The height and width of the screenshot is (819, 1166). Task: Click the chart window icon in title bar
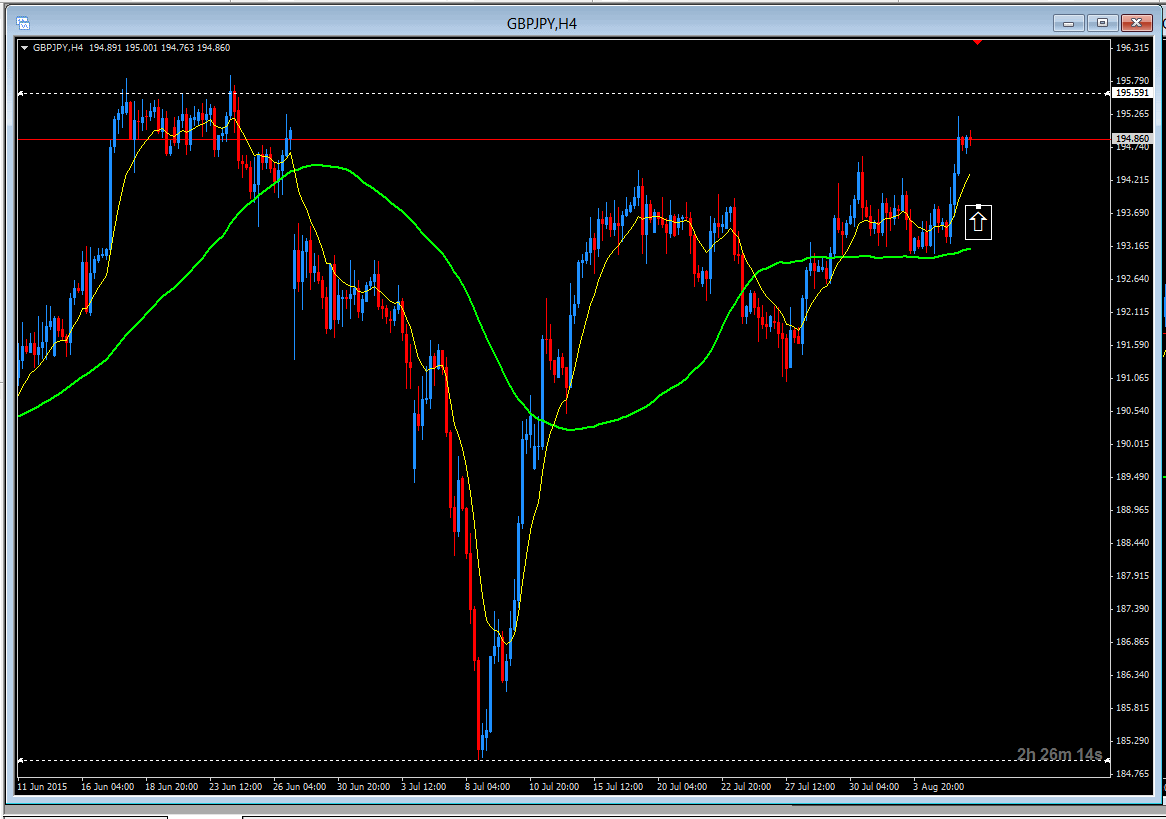tap(25, 23)
